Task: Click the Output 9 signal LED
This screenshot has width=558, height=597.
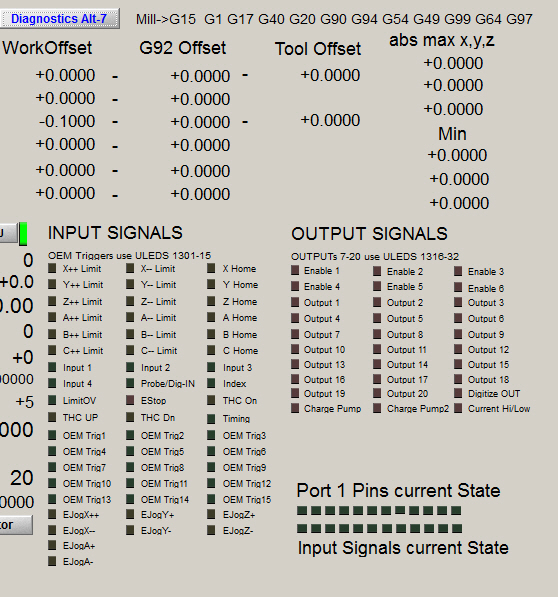Action: [458, 334]
